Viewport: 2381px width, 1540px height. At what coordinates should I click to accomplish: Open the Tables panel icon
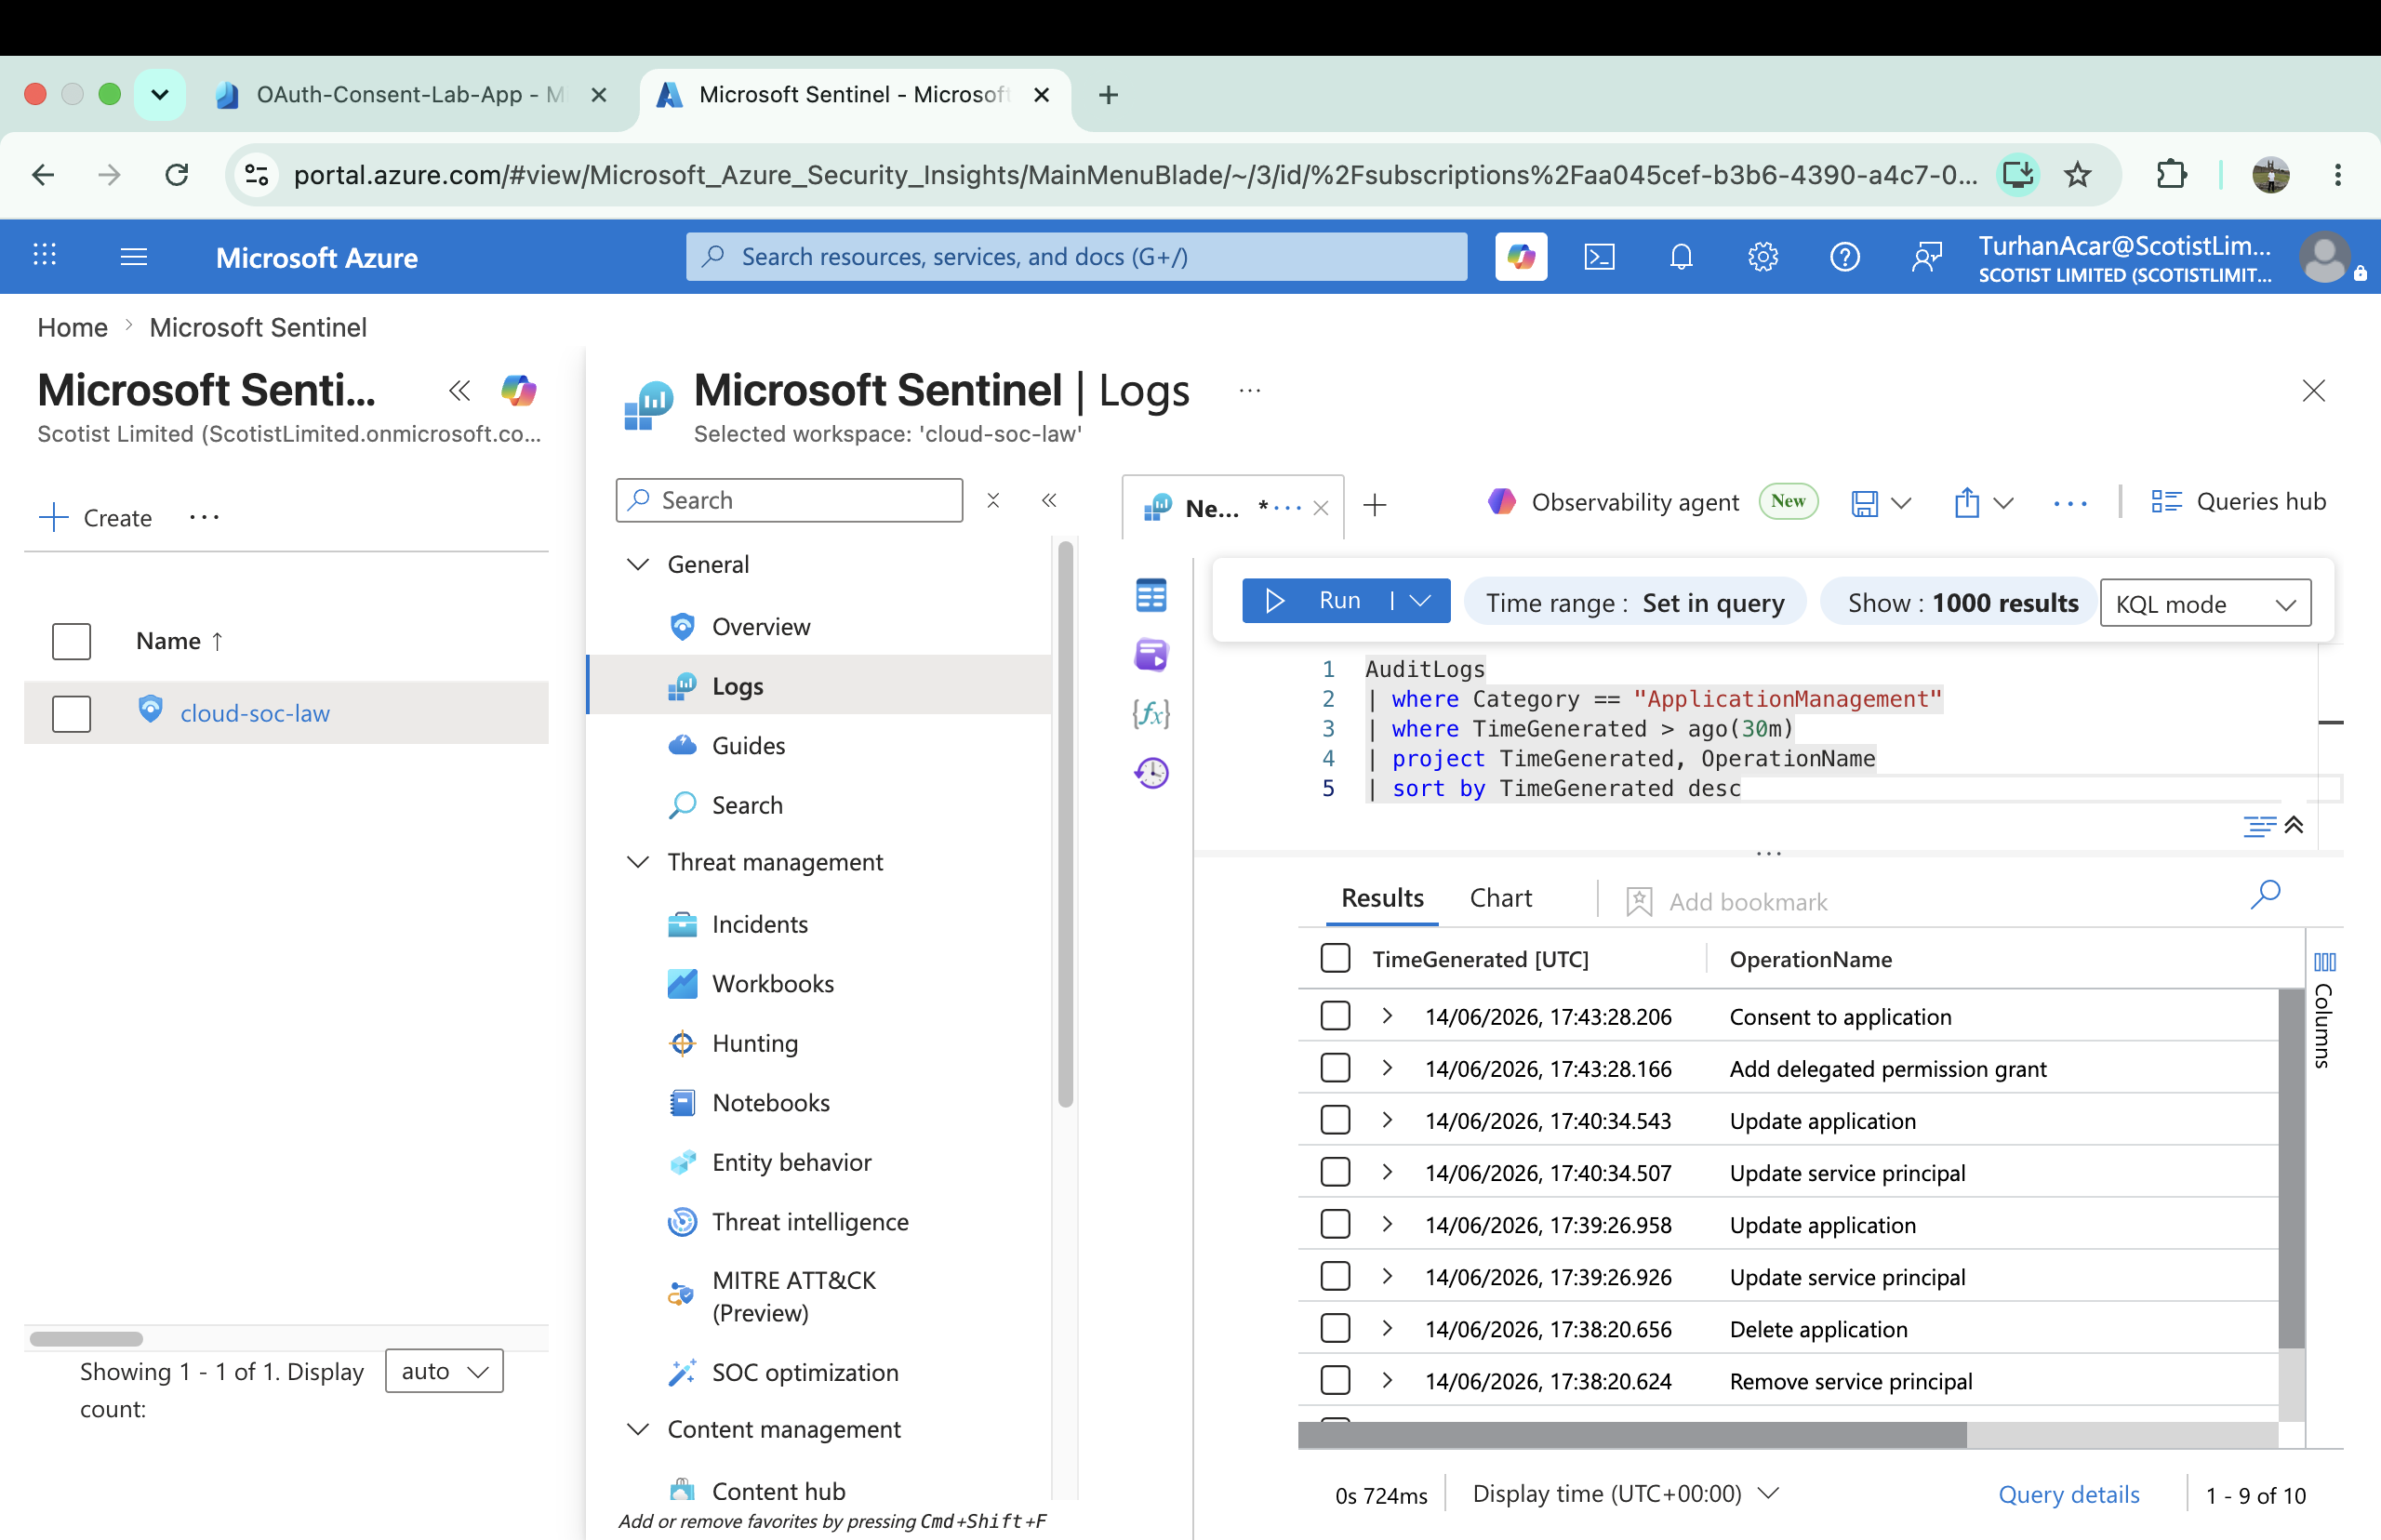[1151, 596]
